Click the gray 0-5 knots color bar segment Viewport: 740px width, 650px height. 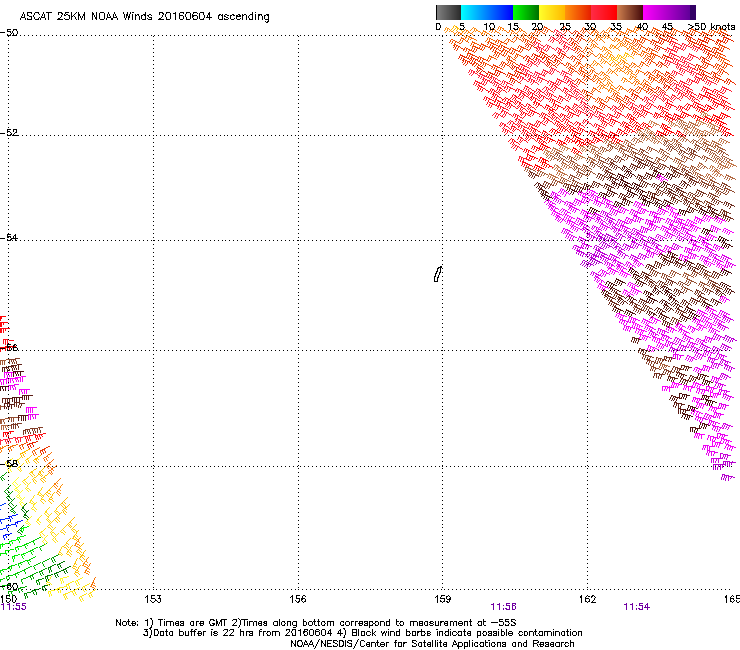click(448, 12)
